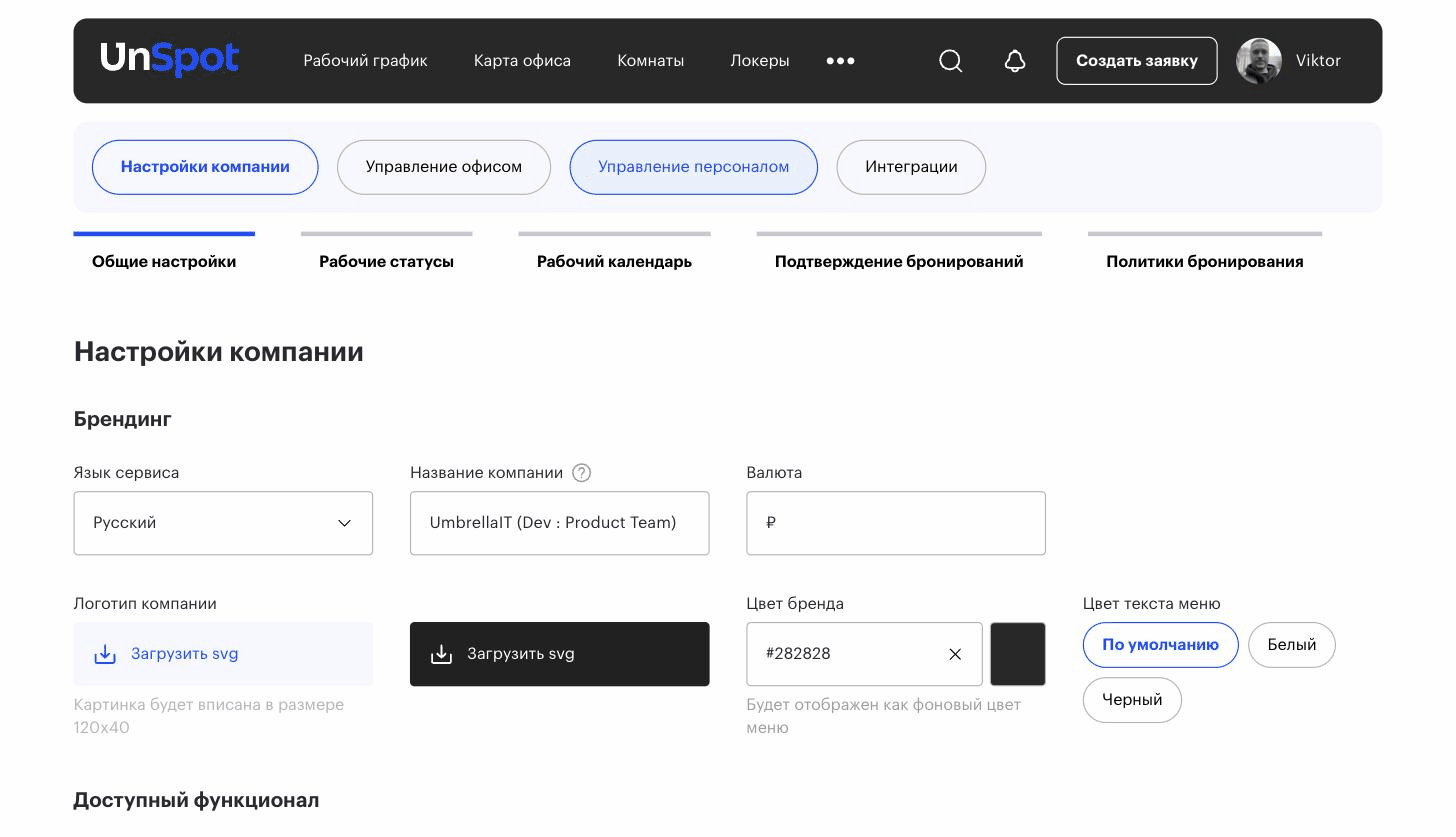Open search with the magnifier icon
1456x837 pixels.
pos(950,61)
